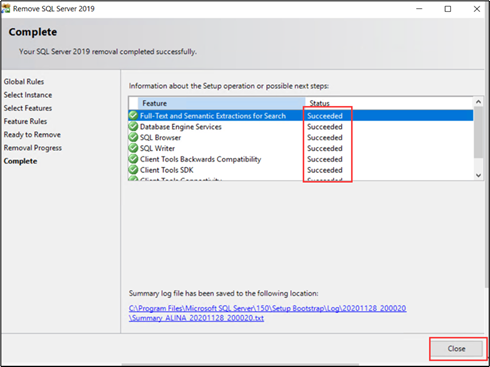The image size is (490, 367).
Task: Click green check icon beside Client Tools SDK
Action: click(133, 169)
